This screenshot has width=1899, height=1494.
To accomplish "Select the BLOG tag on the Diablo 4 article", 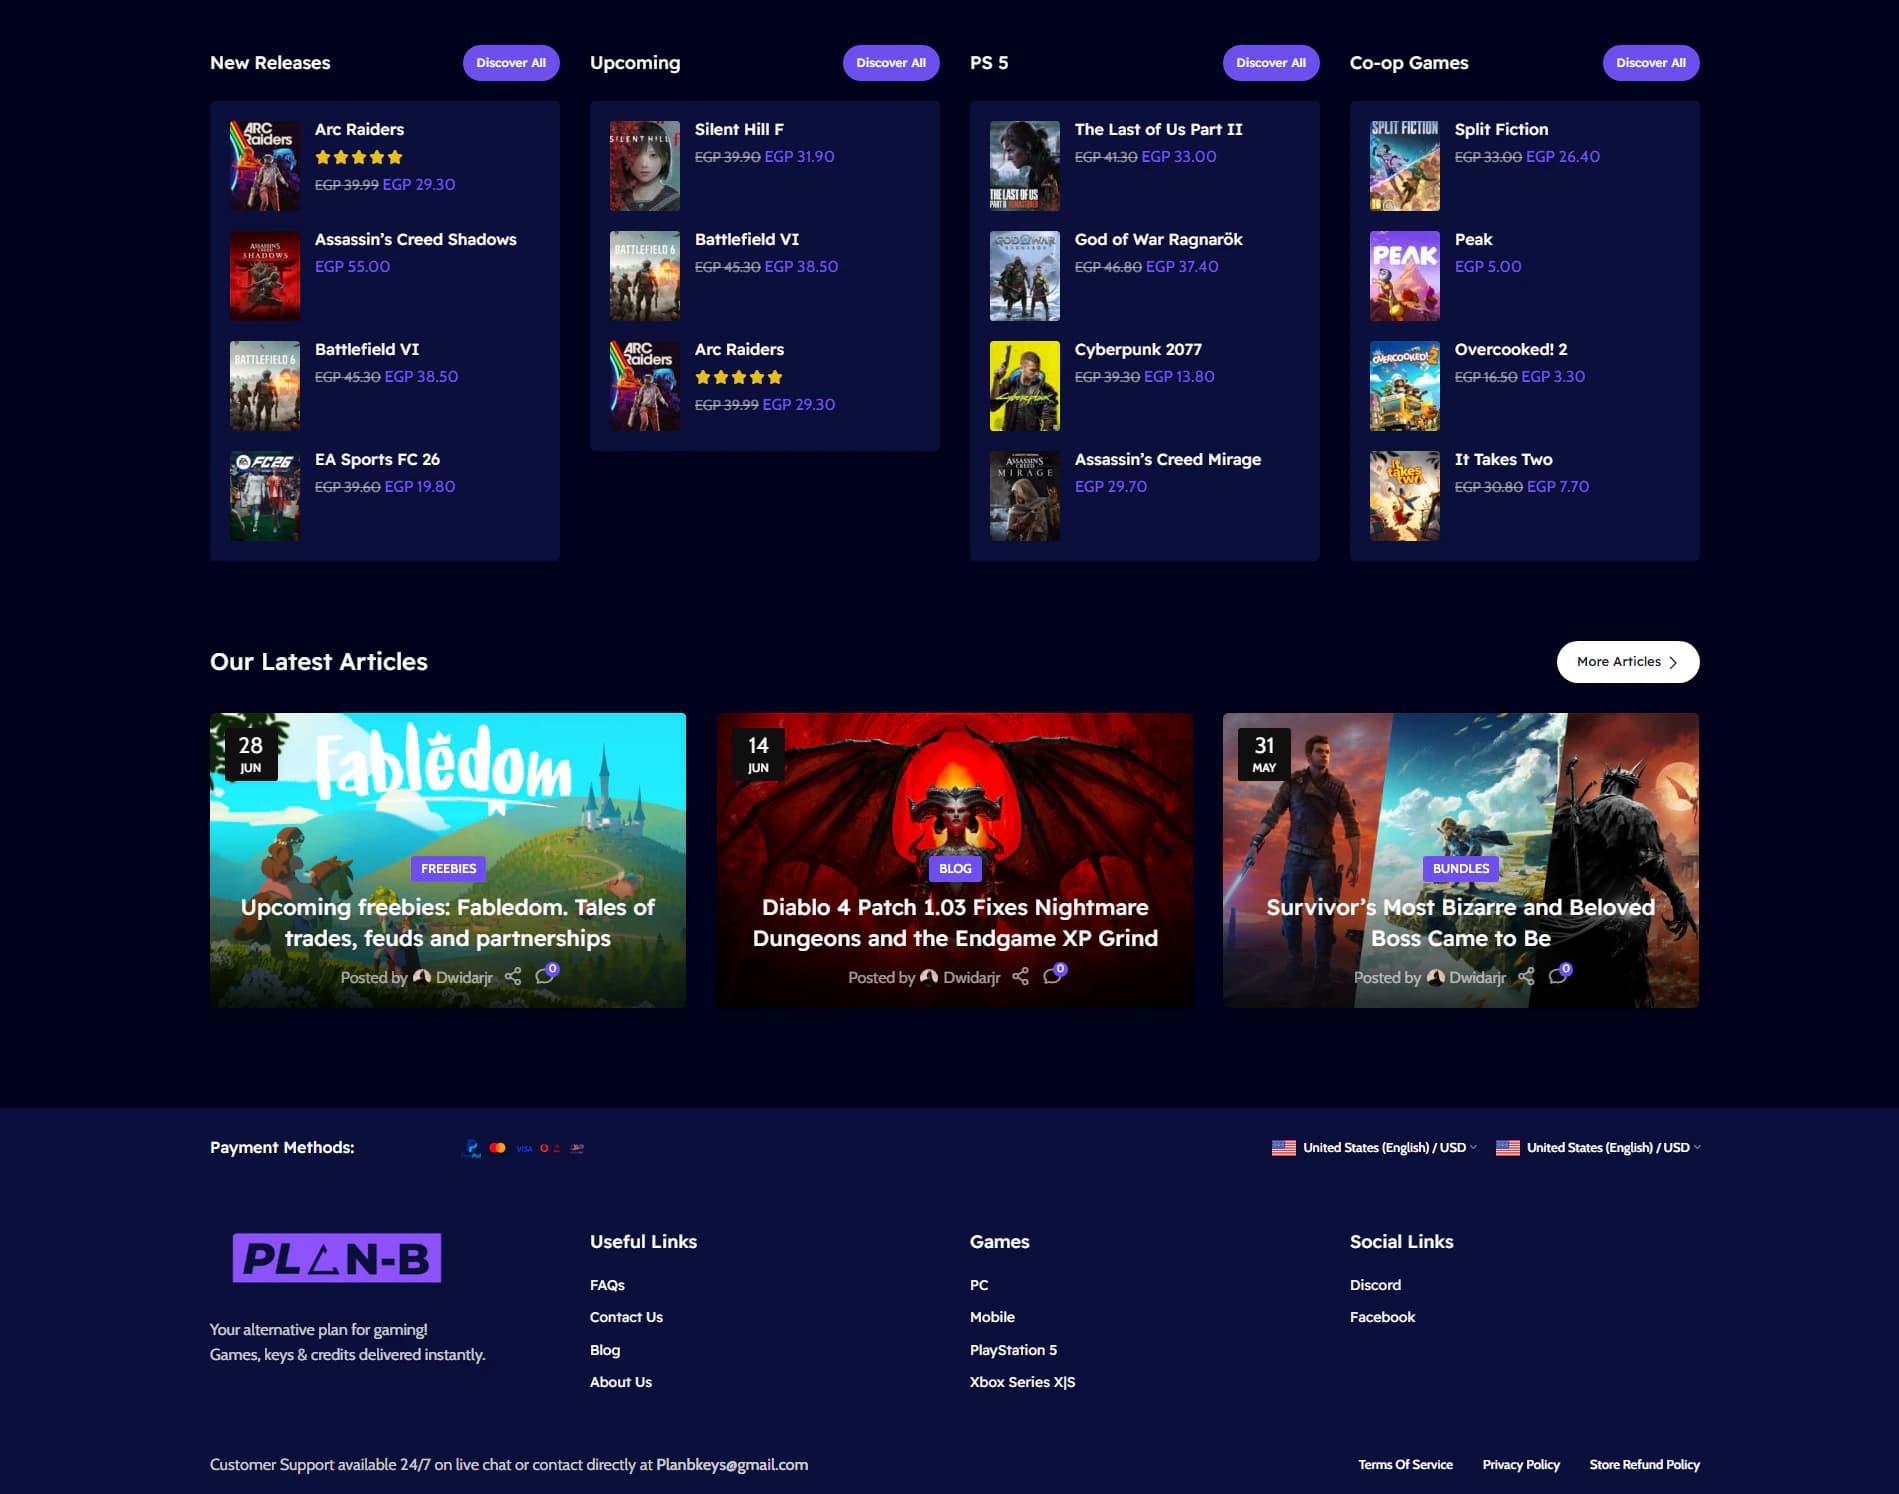I will pos(955,868).
